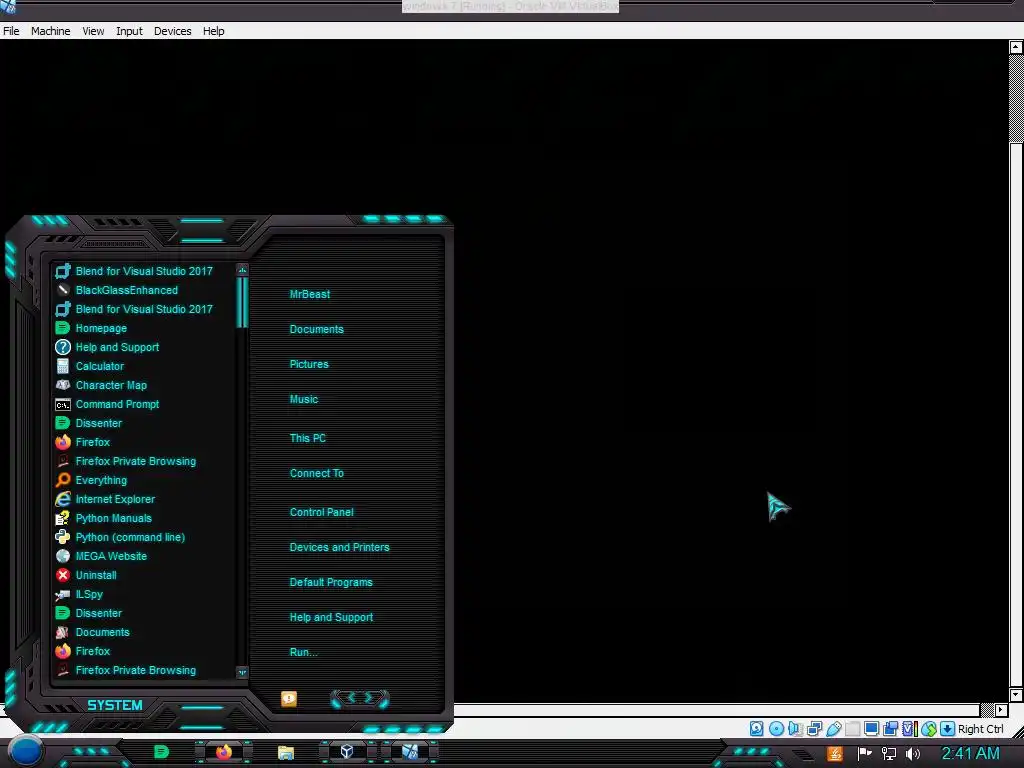Open the Devices menu
The image size is (1024, 768).
(172, 31)
